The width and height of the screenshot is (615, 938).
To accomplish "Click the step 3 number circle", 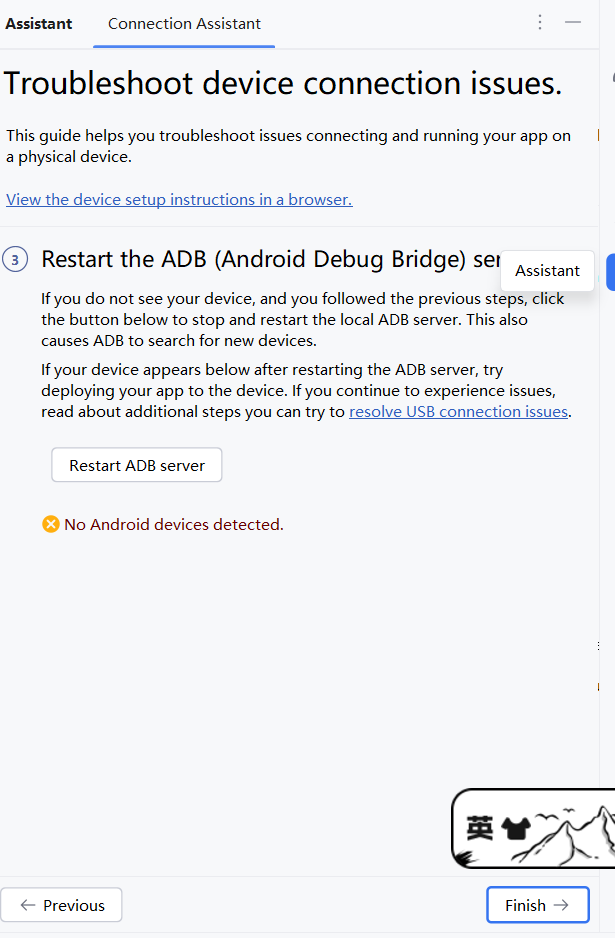I will pos(15,260).
